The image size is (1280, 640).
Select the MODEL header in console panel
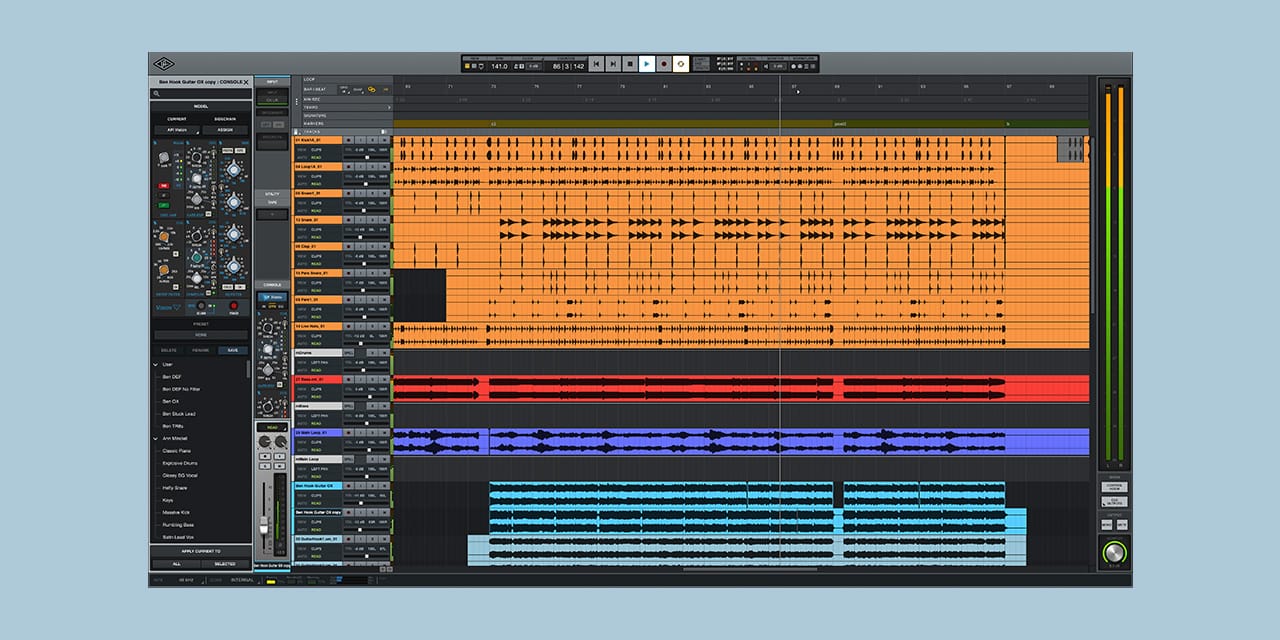pos(200,106)
